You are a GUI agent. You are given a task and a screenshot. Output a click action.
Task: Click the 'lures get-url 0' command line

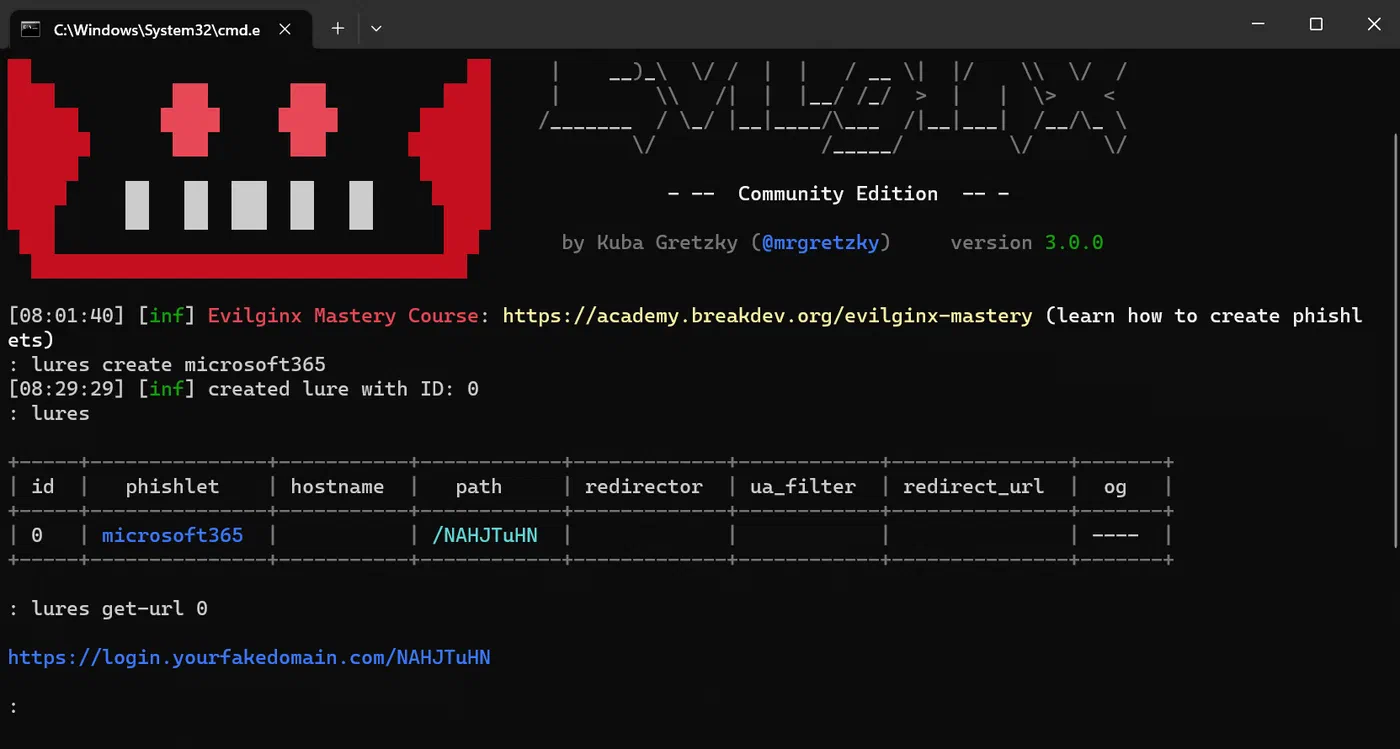coord(120,609)
